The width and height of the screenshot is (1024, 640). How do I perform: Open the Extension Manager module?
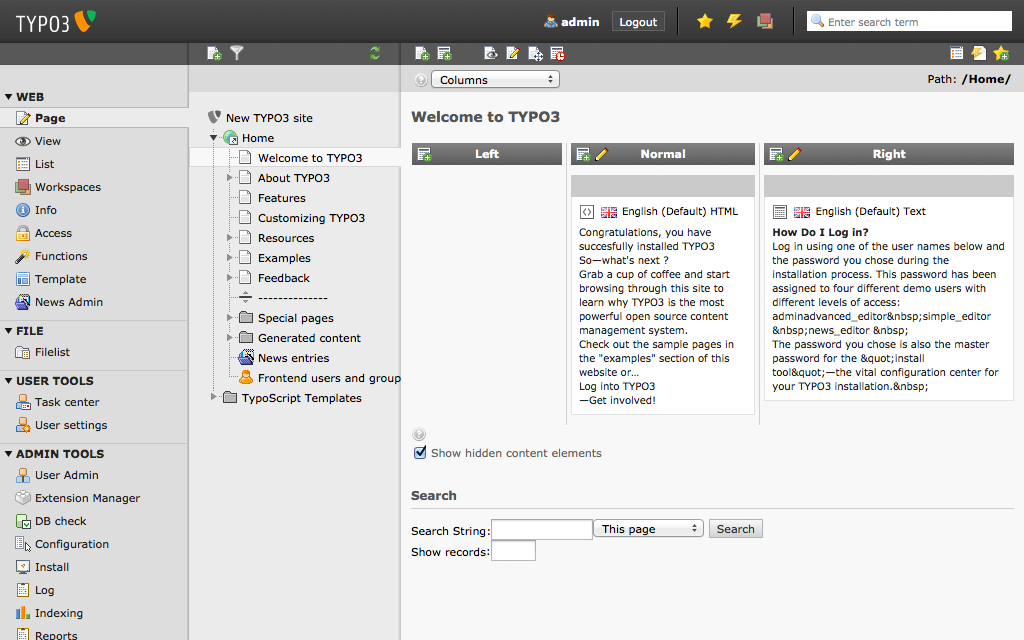(87, 498)
